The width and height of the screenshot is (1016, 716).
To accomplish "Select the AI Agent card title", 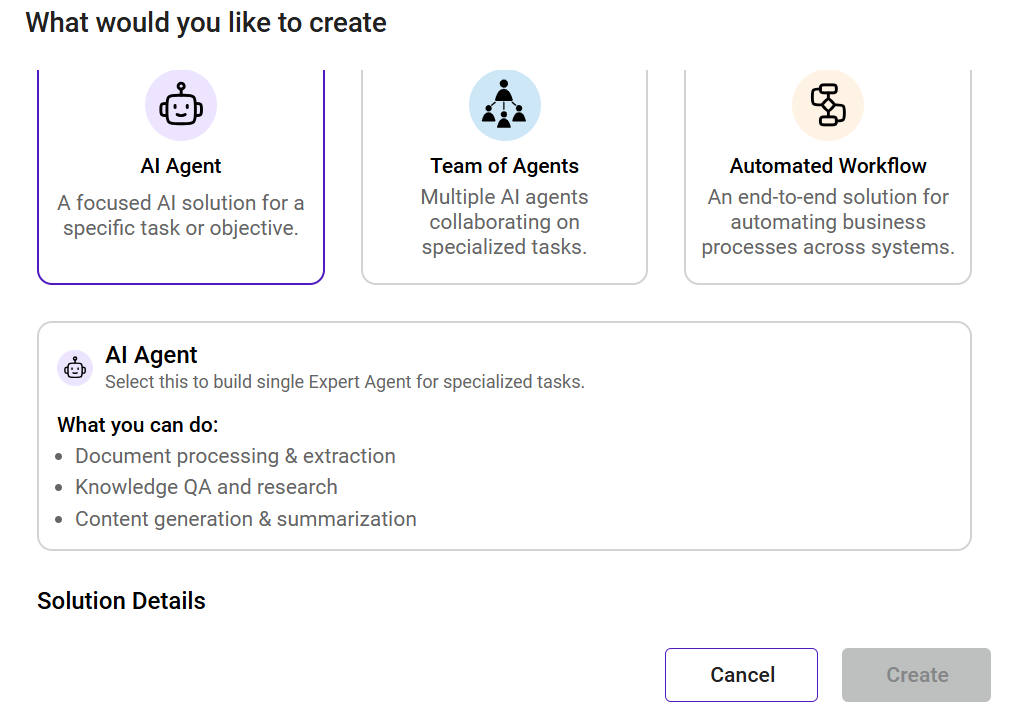I will tap(181, 166).
